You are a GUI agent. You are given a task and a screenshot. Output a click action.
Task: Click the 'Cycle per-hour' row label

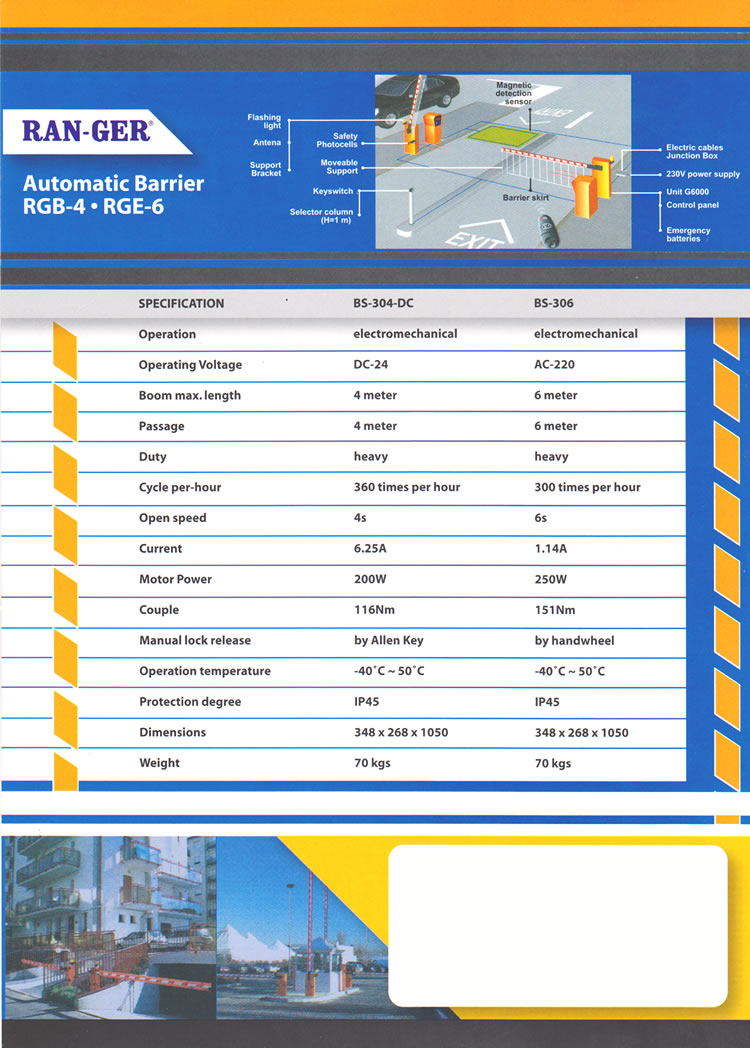pyautogui.click(x=180, y=487)
